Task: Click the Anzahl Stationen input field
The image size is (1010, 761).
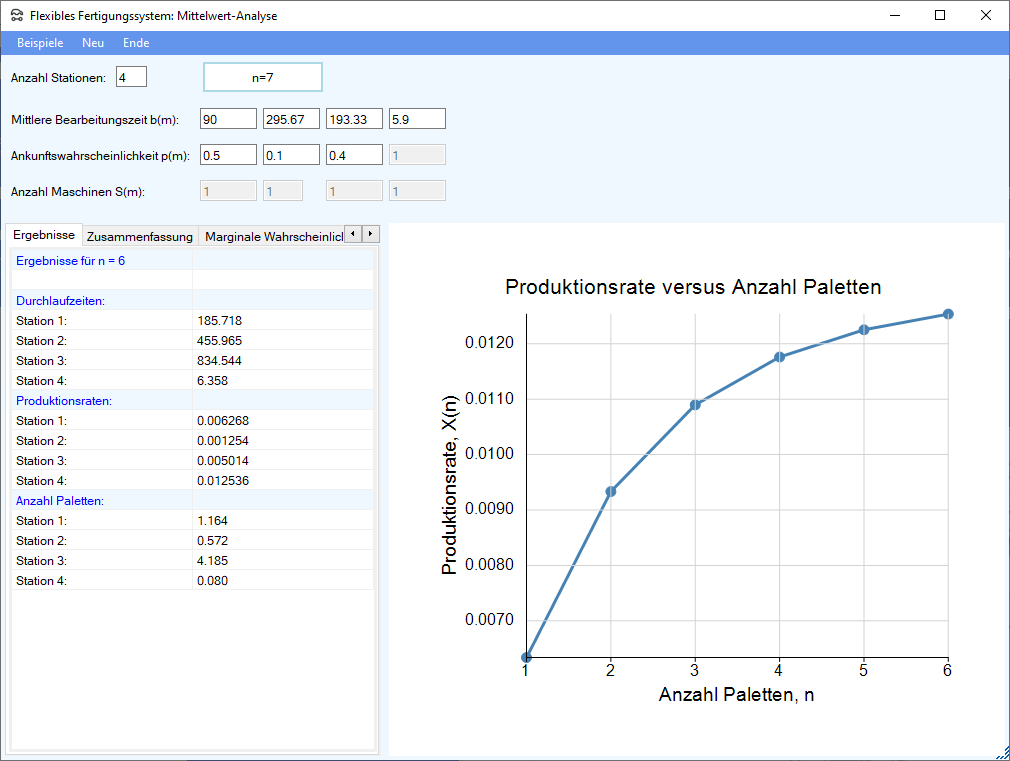Action: pos(131,77)
